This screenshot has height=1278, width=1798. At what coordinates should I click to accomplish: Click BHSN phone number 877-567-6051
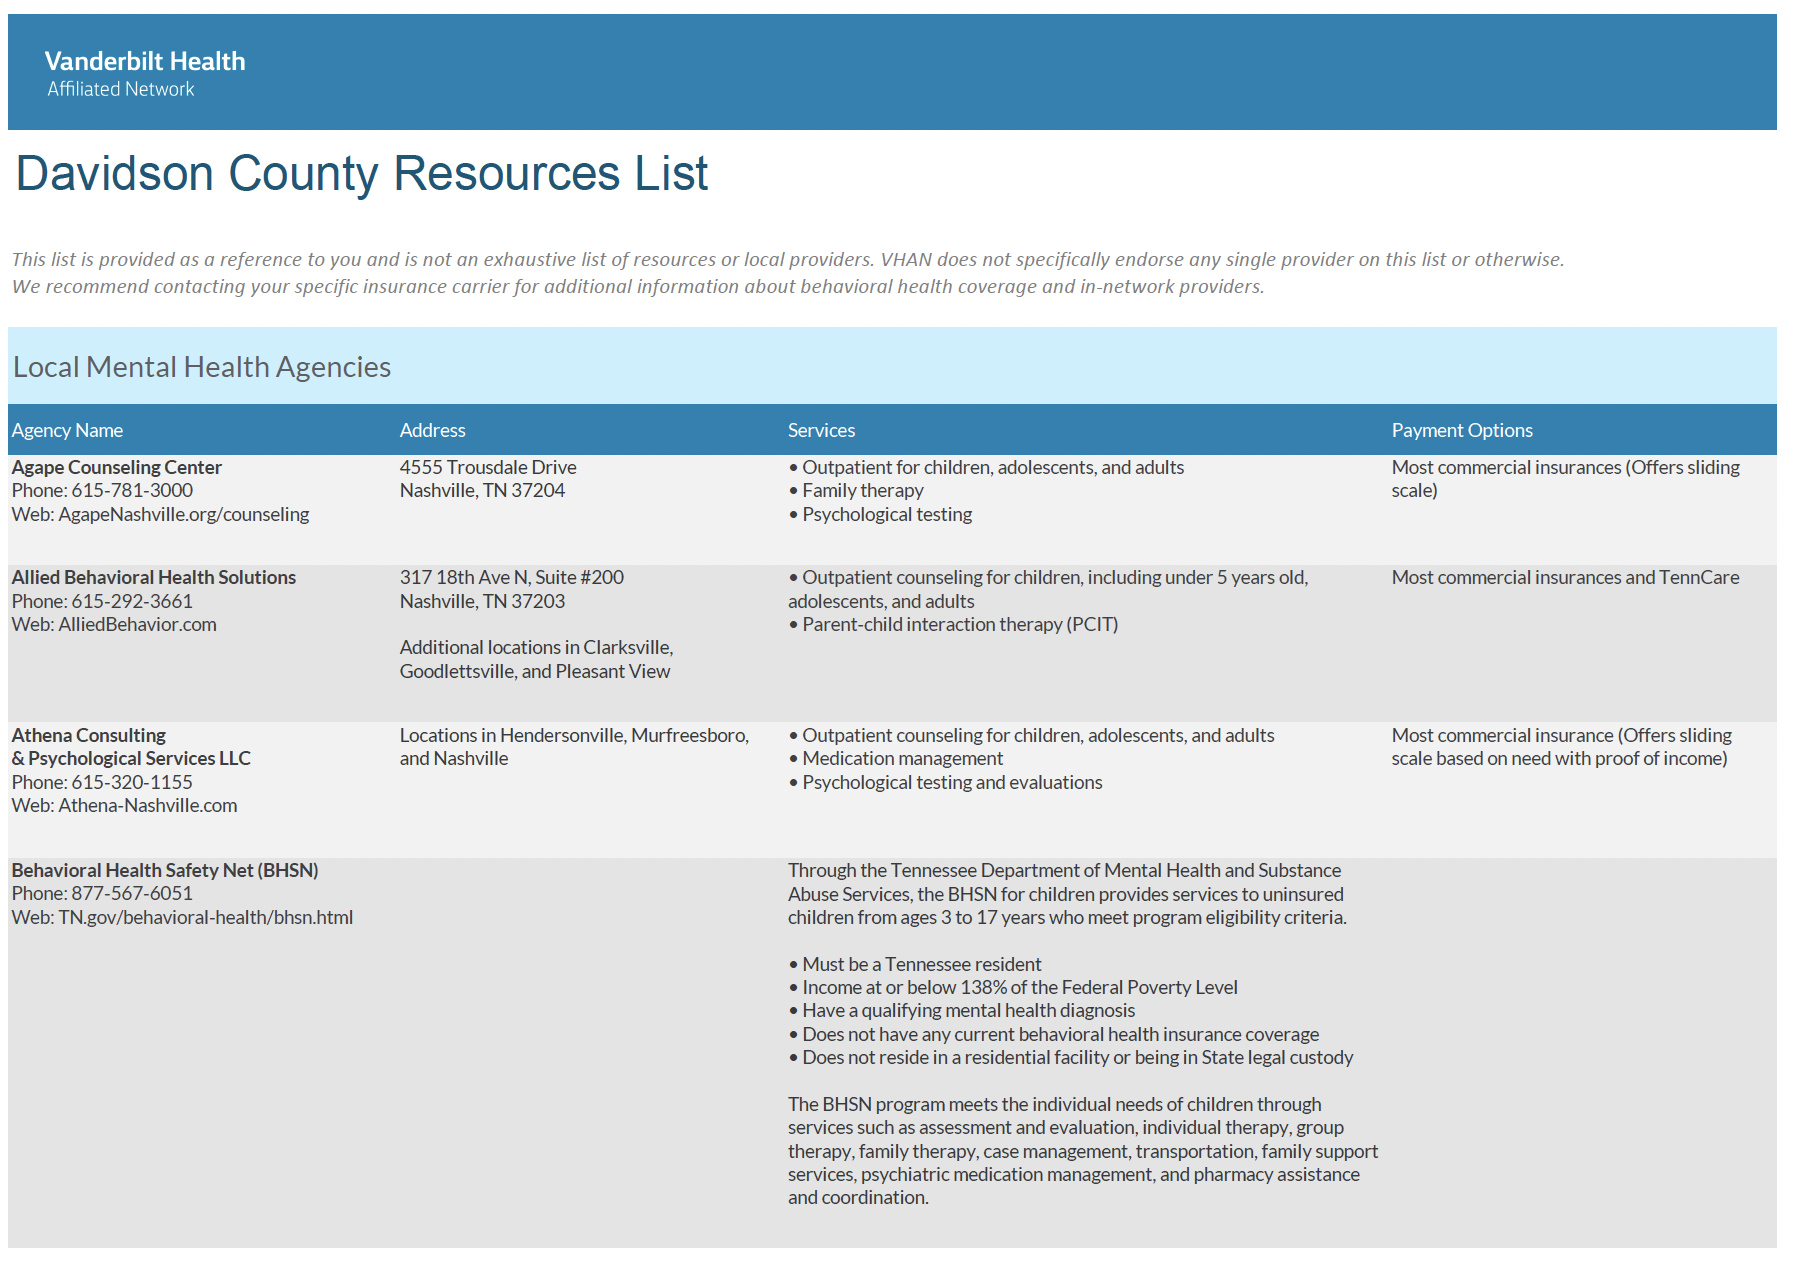click(x=132, y=893)
